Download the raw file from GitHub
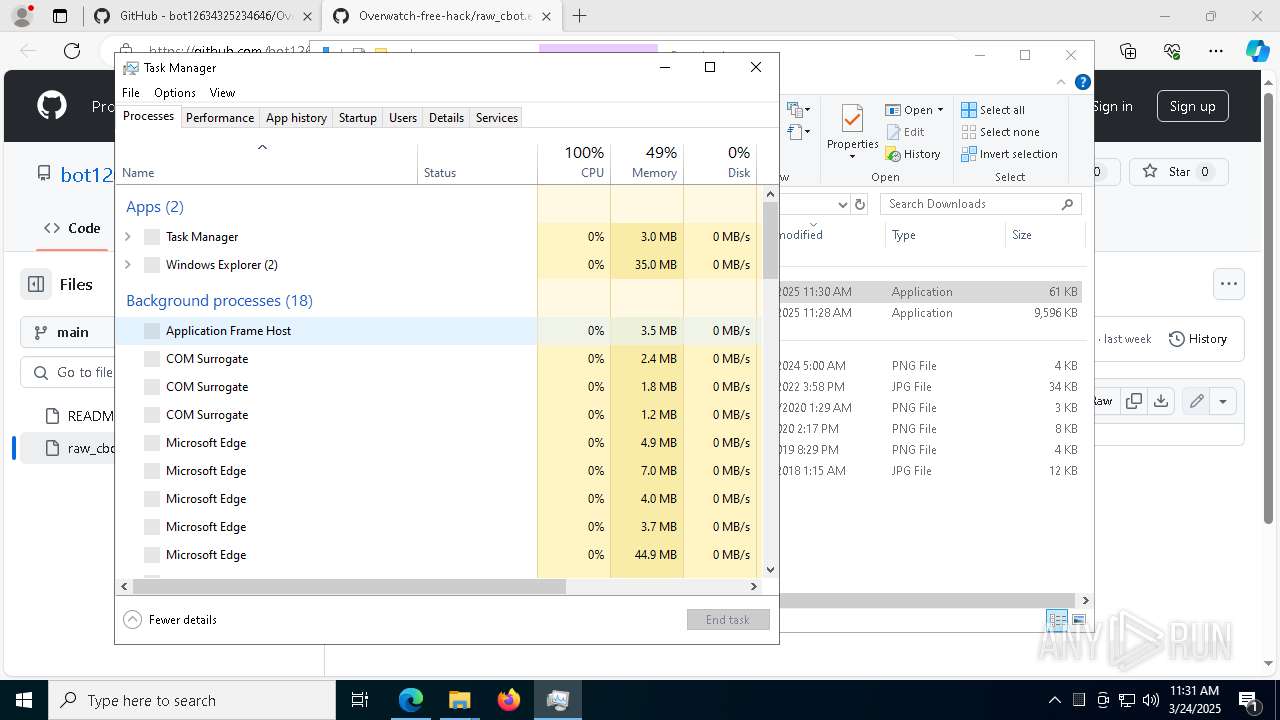Image resolution: width=1280 pixels, height=720 pixels. pos(1160,401)
